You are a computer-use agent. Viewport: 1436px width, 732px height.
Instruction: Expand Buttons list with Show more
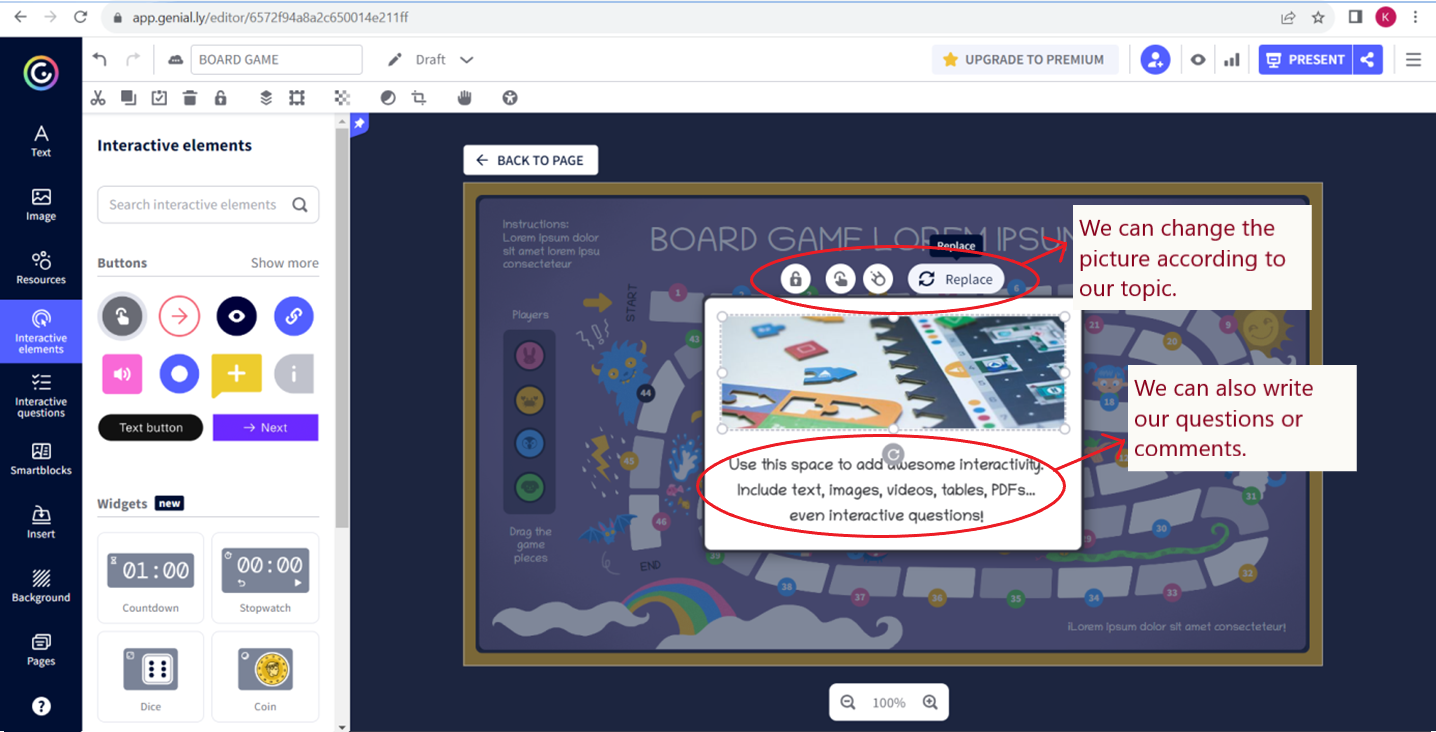284,263
